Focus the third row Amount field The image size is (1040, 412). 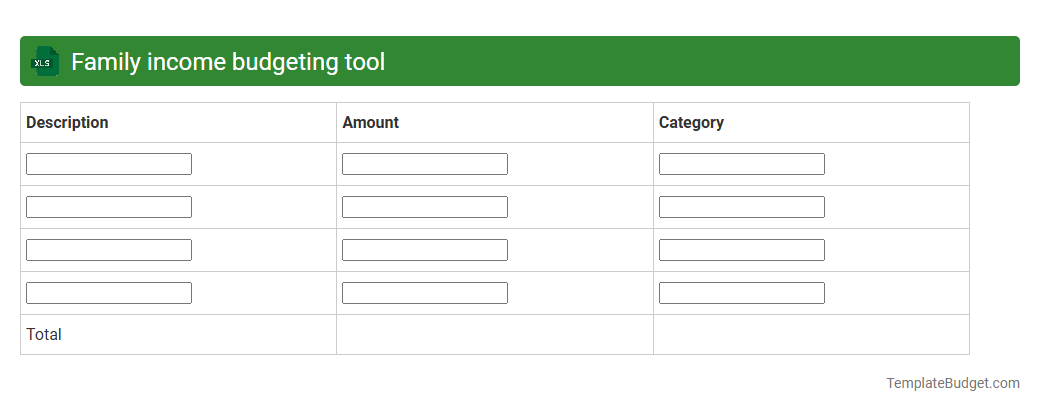click(424, 250)
